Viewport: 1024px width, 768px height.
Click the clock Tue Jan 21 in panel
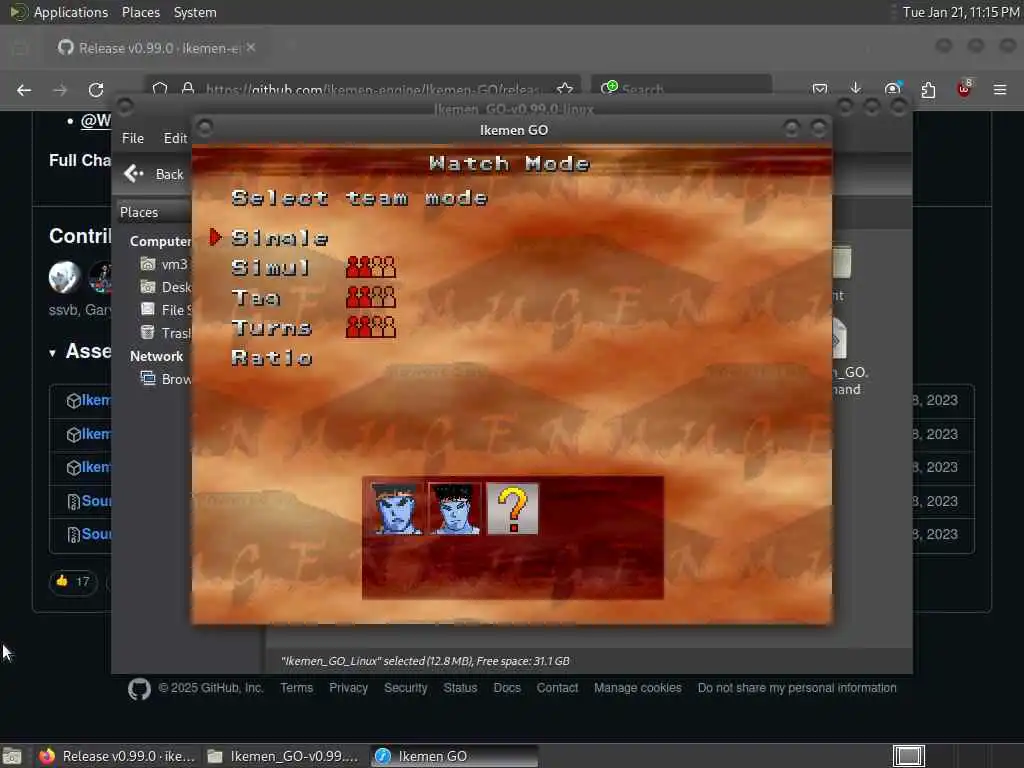point(961,12)
